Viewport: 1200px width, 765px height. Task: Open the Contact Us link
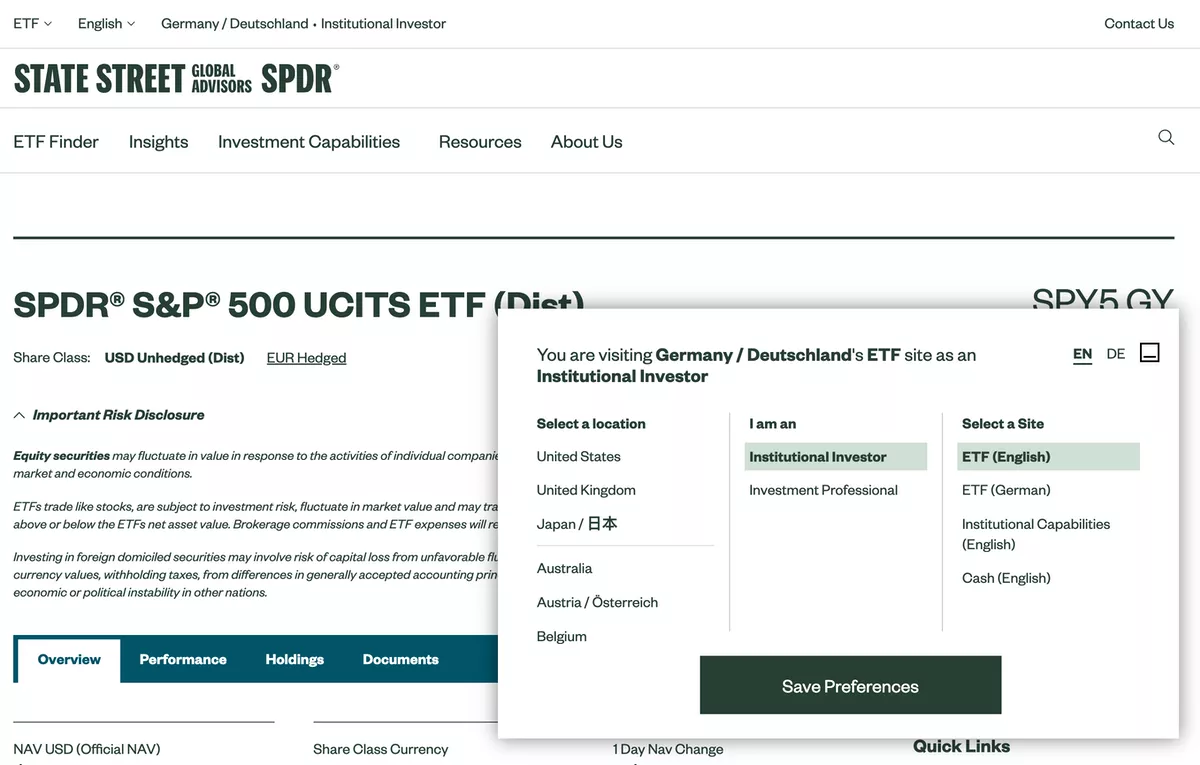pyautogui.click(x=1139, y=23)
